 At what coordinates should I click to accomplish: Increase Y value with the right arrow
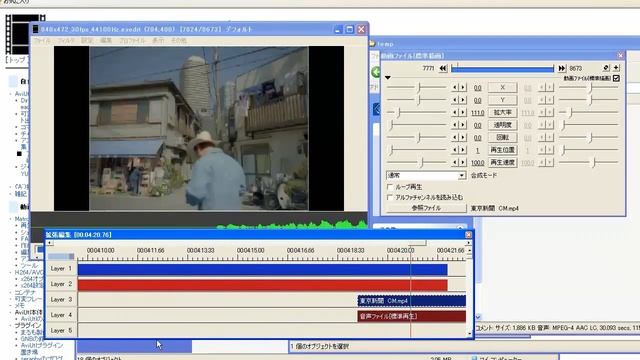[x=463, y=100]
